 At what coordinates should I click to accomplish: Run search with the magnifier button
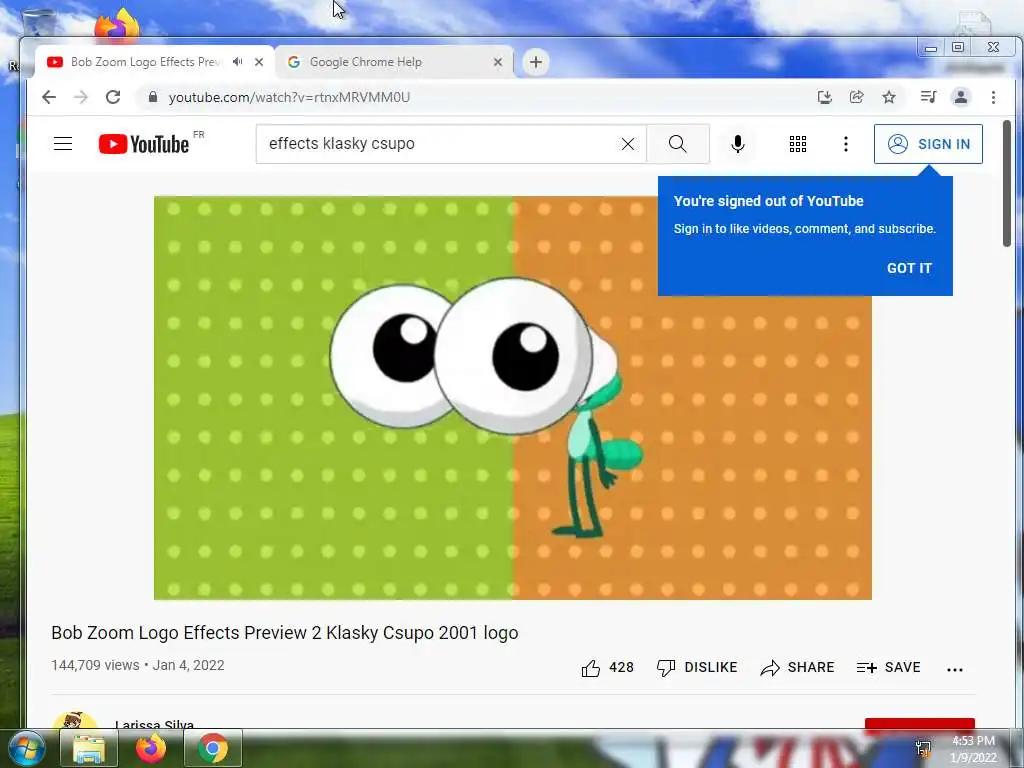678,144
